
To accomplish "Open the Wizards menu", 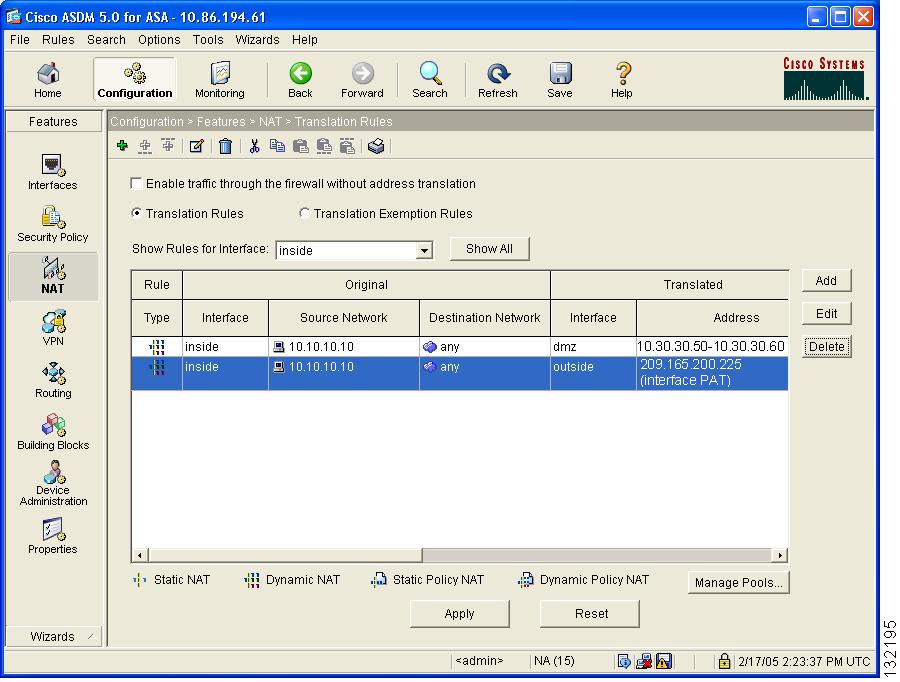I will click(x=257, y=40).
